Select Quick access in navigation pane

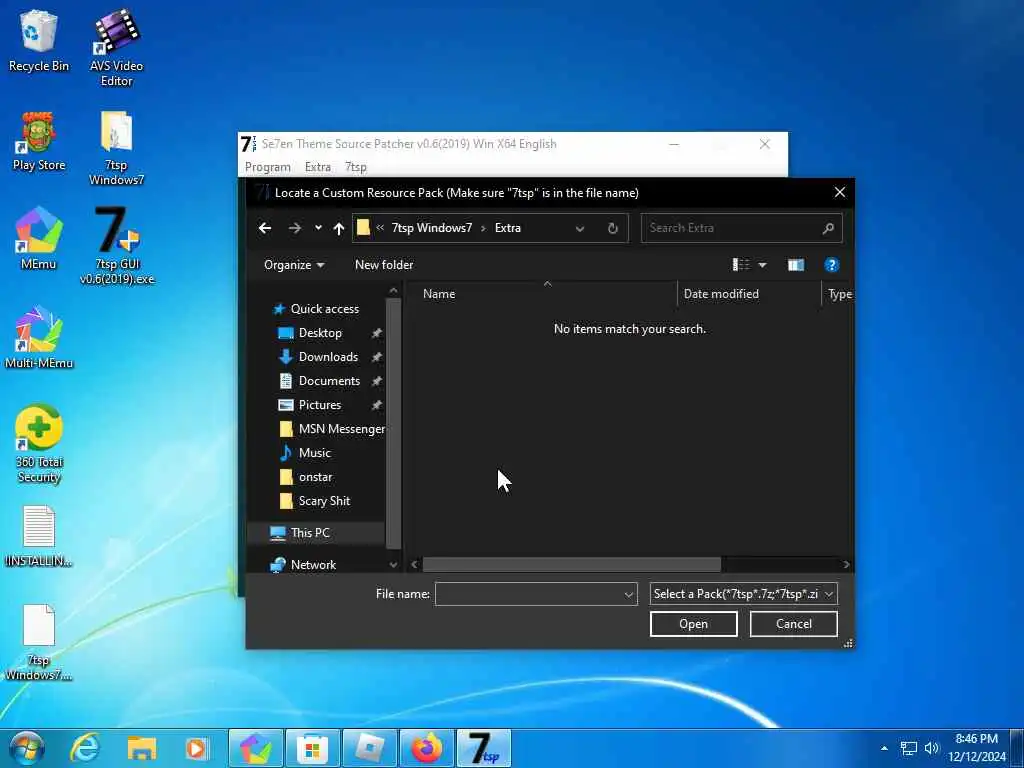pos(325,309)
